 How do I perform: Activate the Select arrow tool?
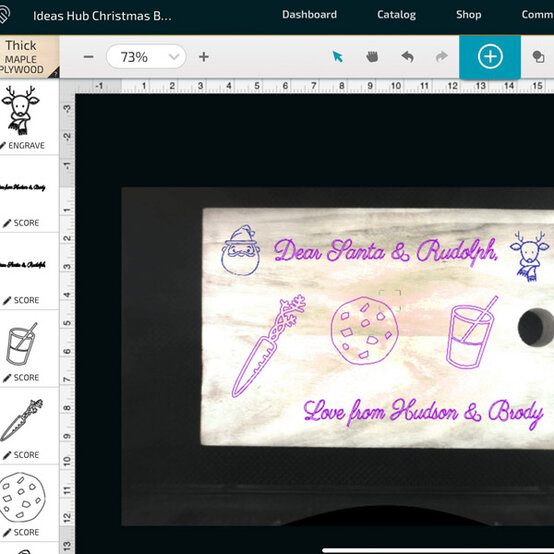click(337, 57)
